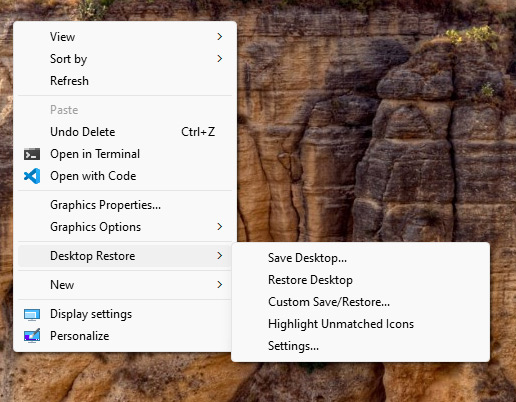Expand the Graphics Options submenu arrow
This screenshot has height=402, width=516.
(219, 227)
